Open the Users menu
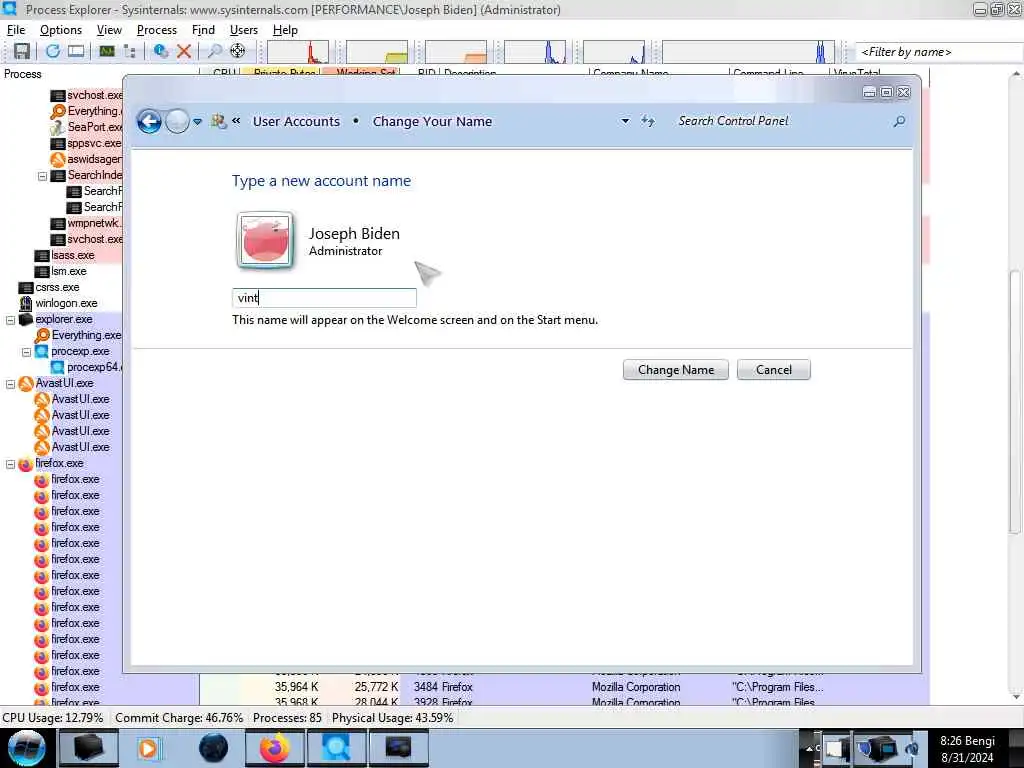This screenshot has height=768, width=1024. (244, 30)
